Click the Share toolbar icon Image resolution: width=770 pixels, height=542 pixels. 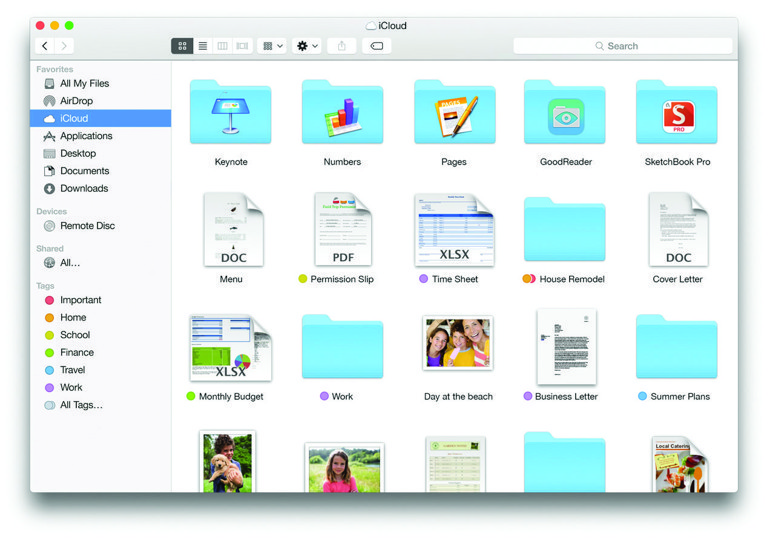pos(342,46)
